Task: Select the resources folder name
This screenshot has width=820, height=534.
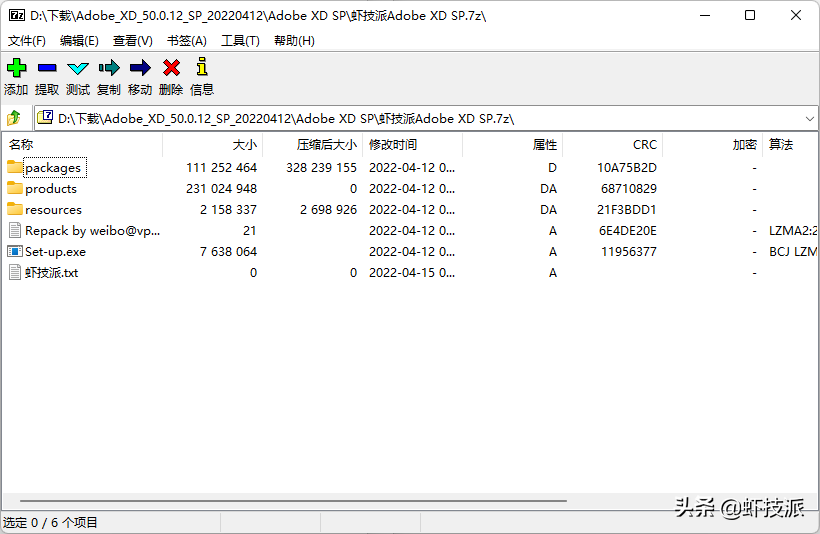Action: tap(53, 210)
